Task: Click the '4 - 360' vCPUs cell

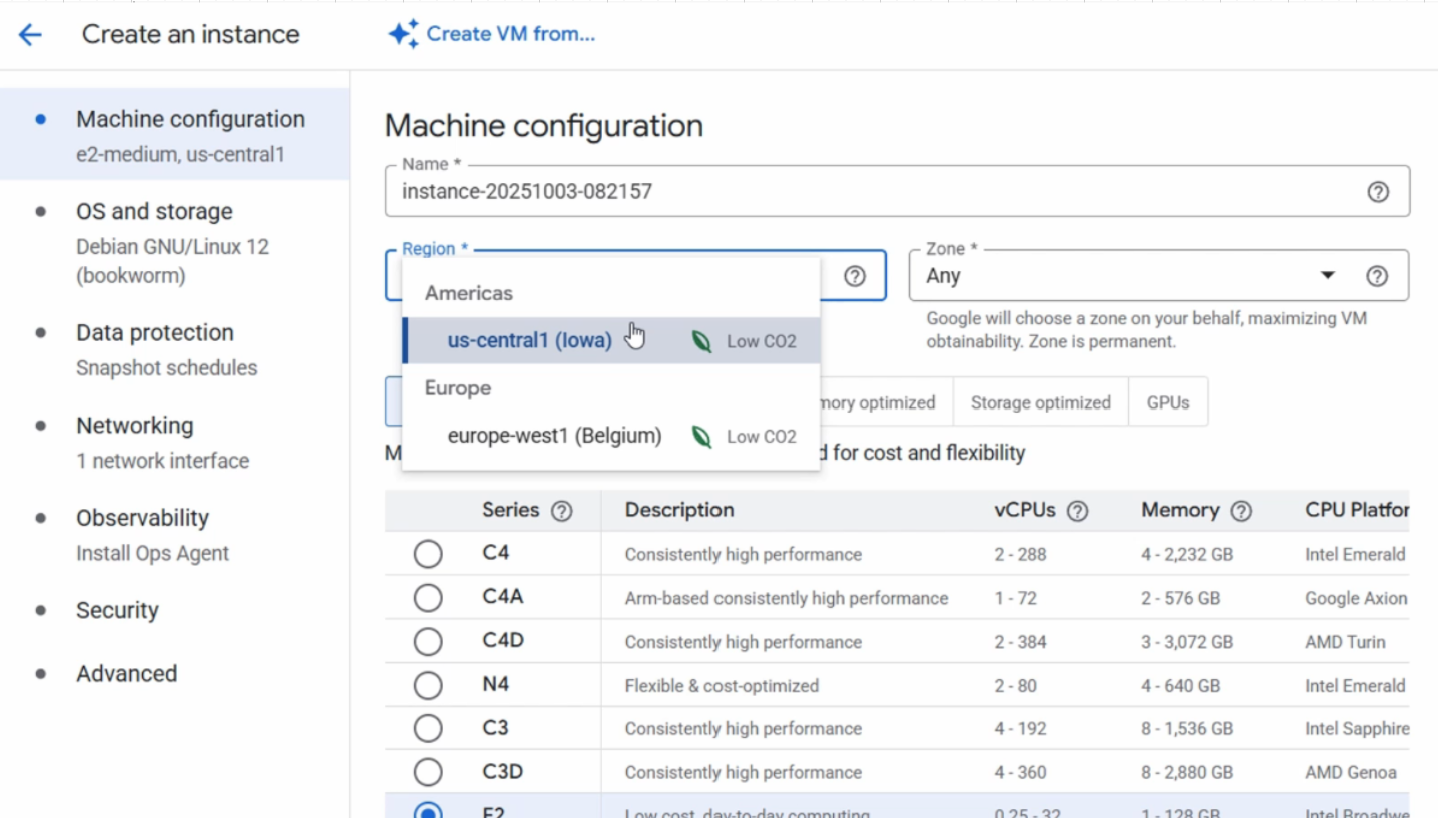Action: pos(1020,772)
